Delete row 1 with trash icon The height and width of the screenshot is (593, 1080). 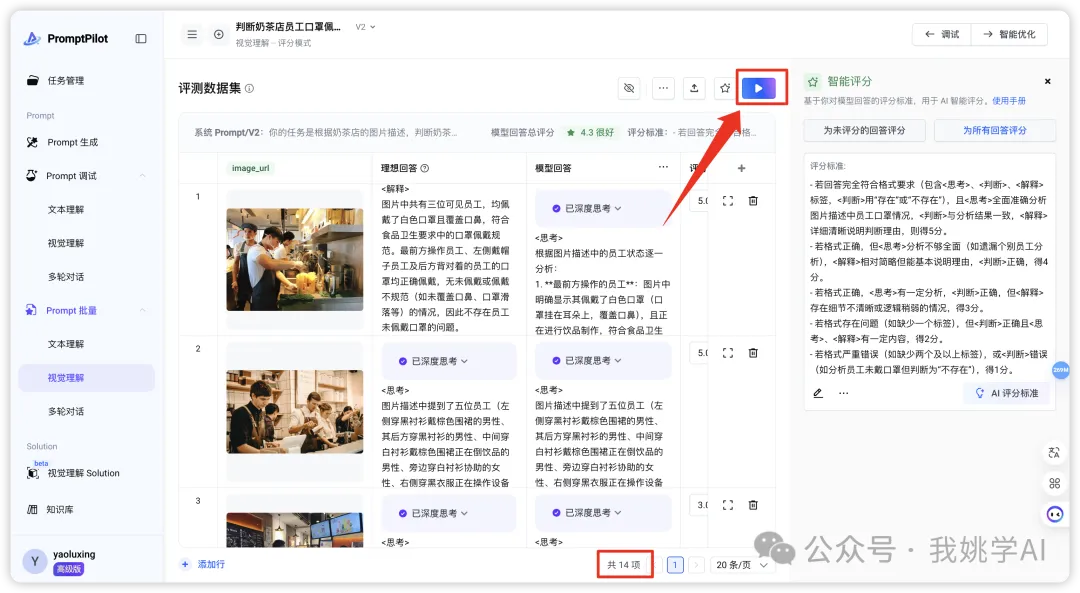click(x=753, y=201)
